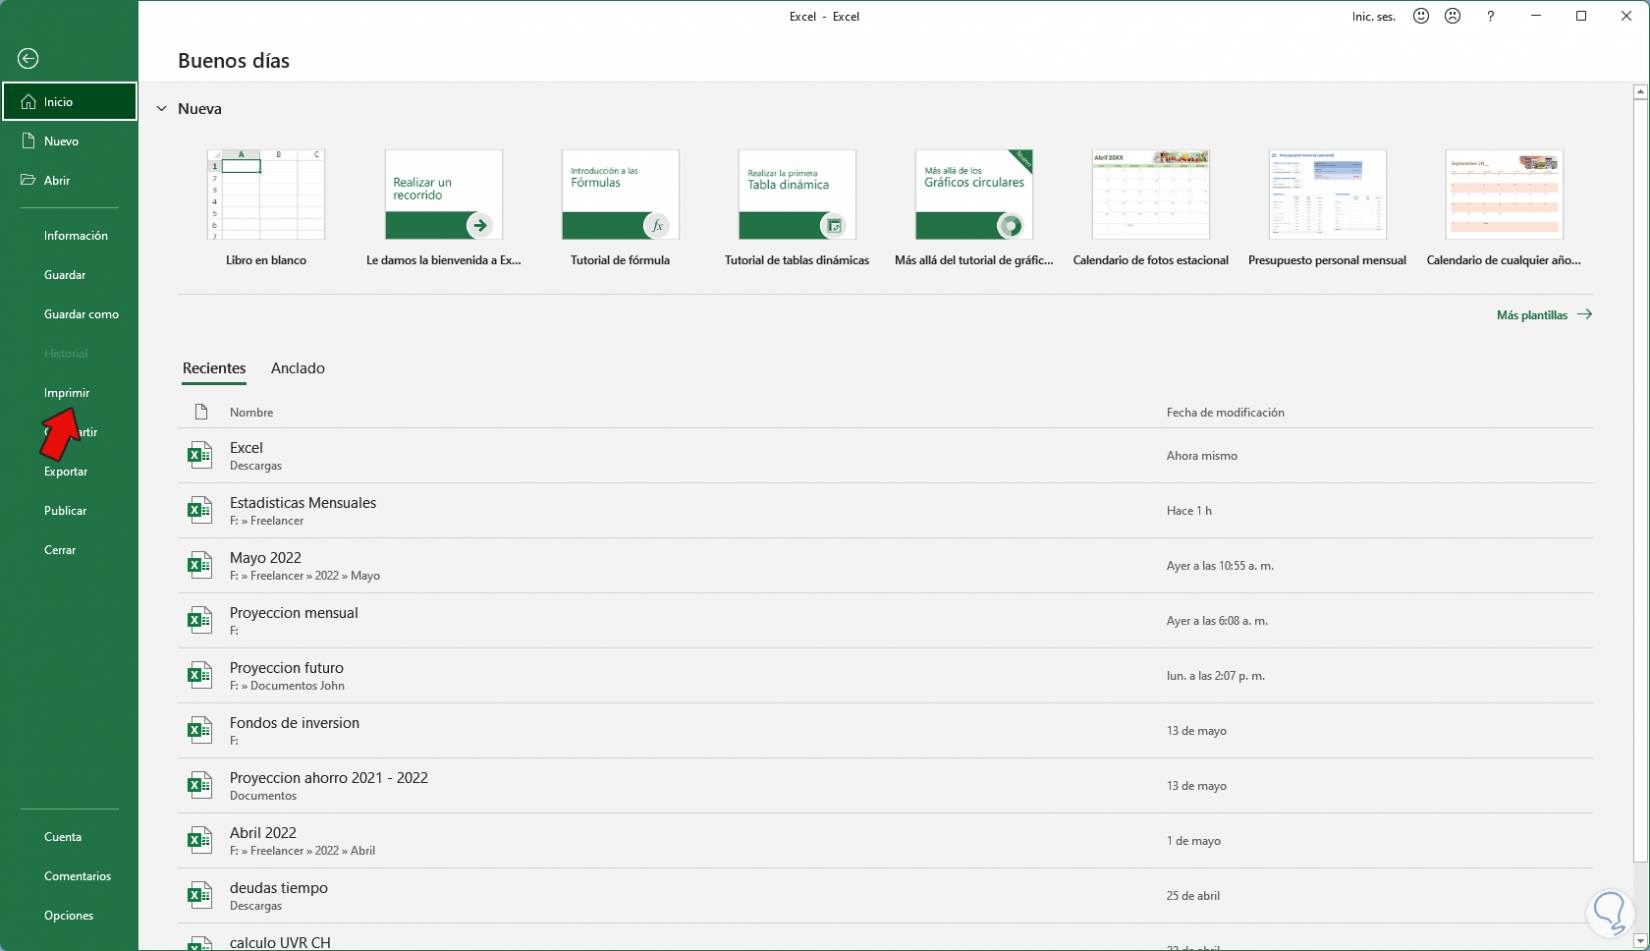
Task: Click the Excel file icon for Proyeccion mensual
Action: [200, 620]
